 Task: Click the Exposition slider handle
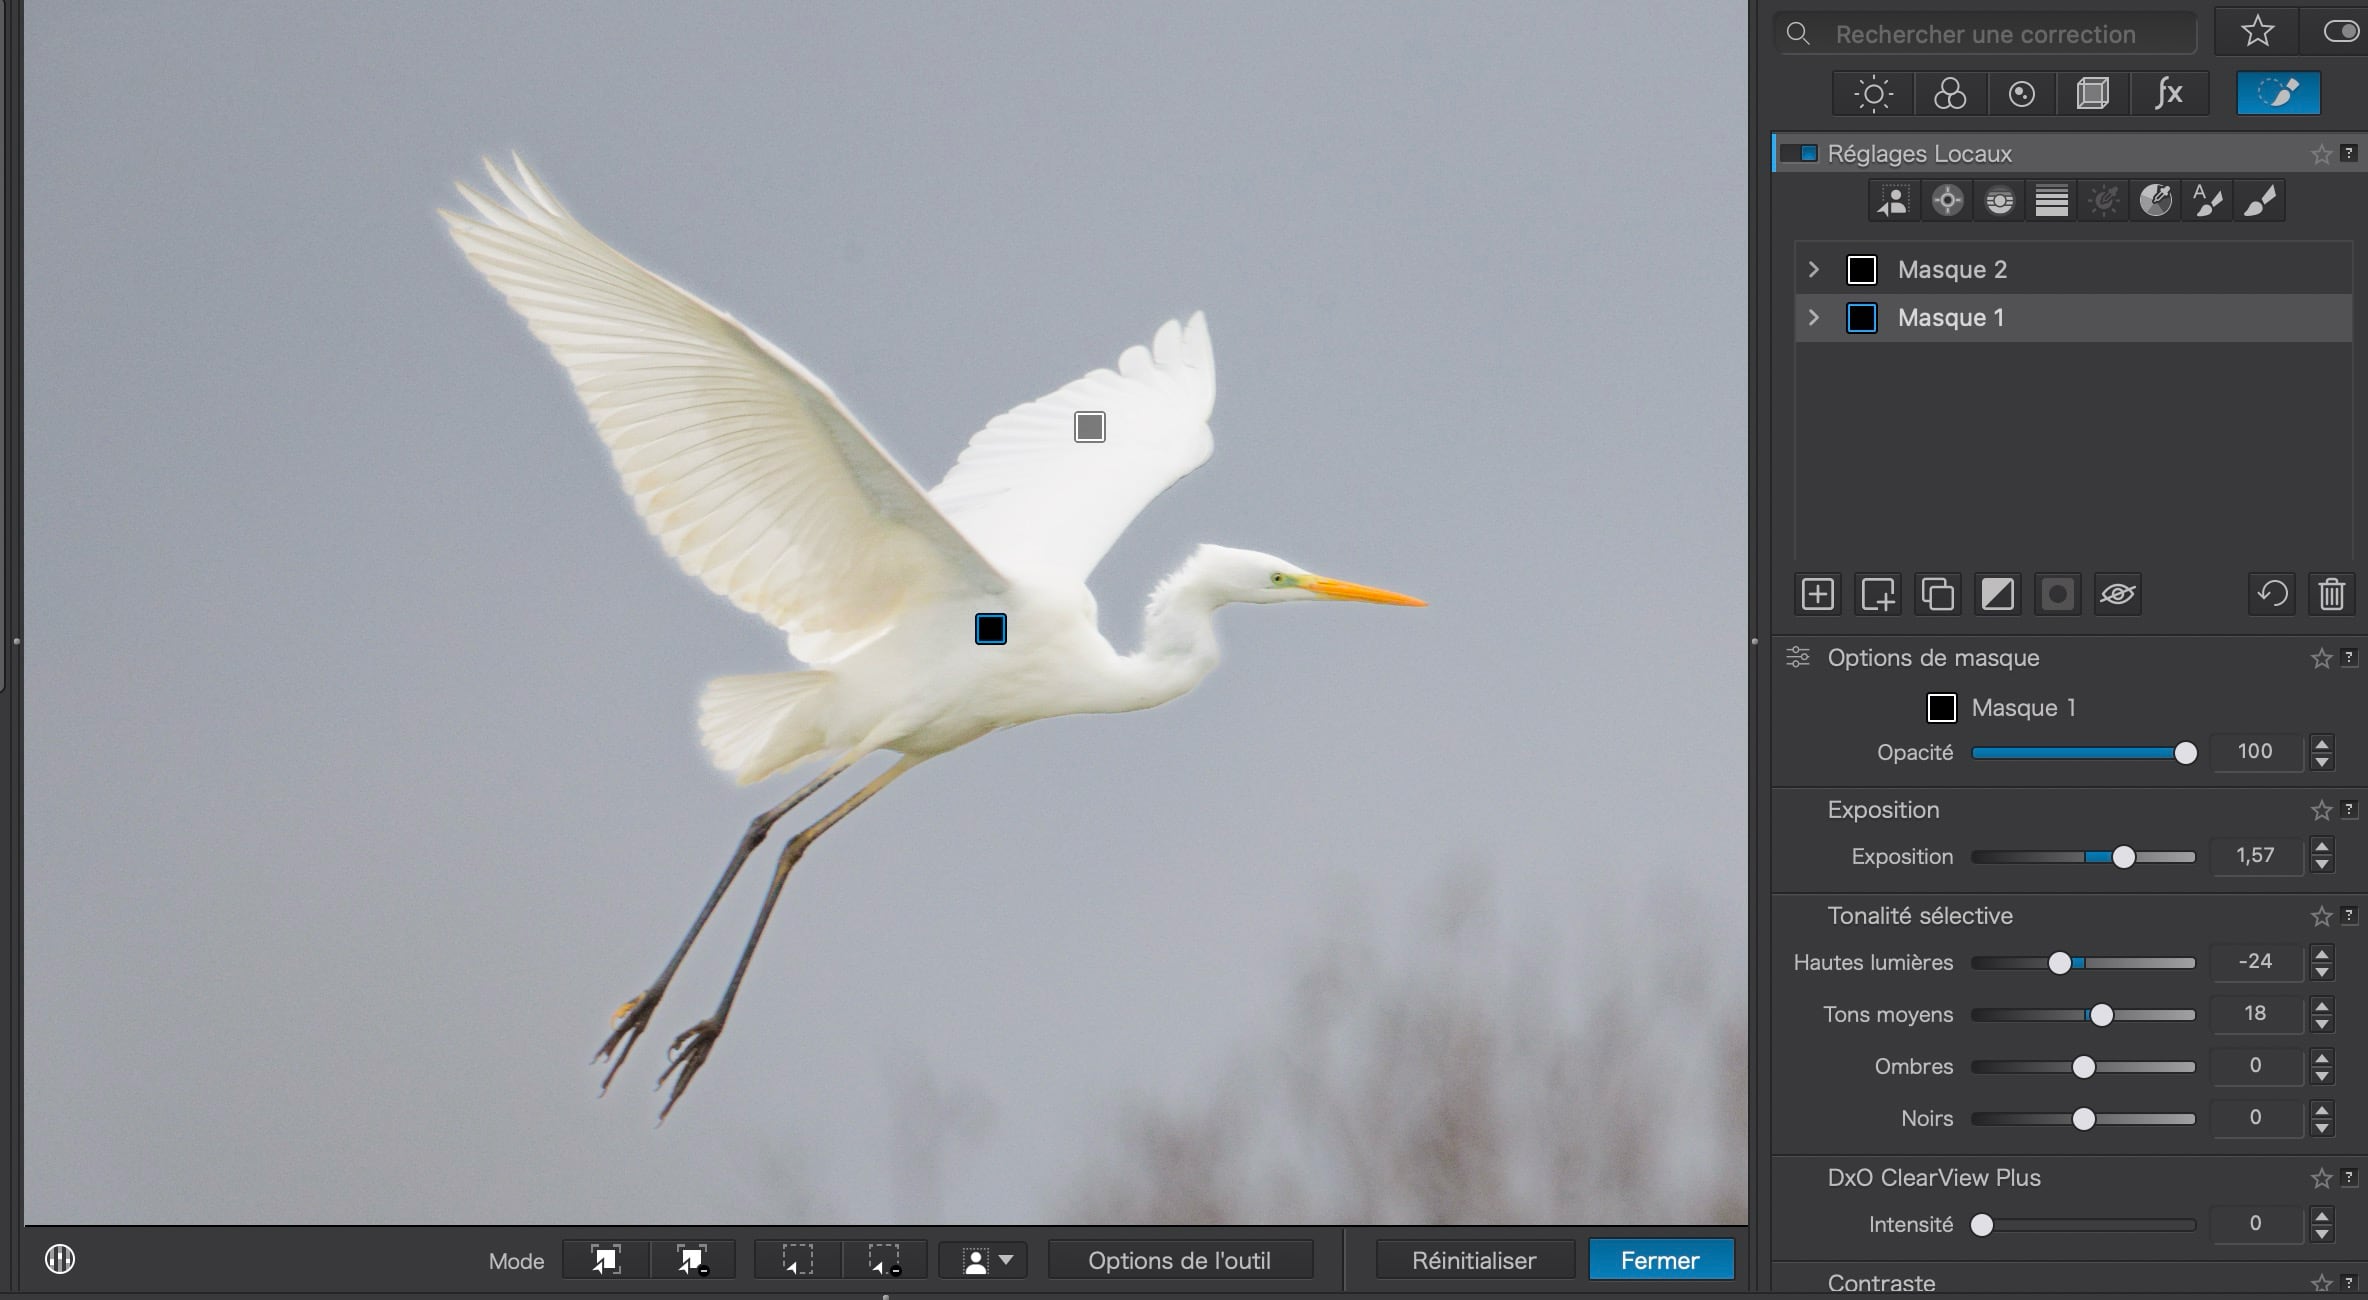[2123, 857]
